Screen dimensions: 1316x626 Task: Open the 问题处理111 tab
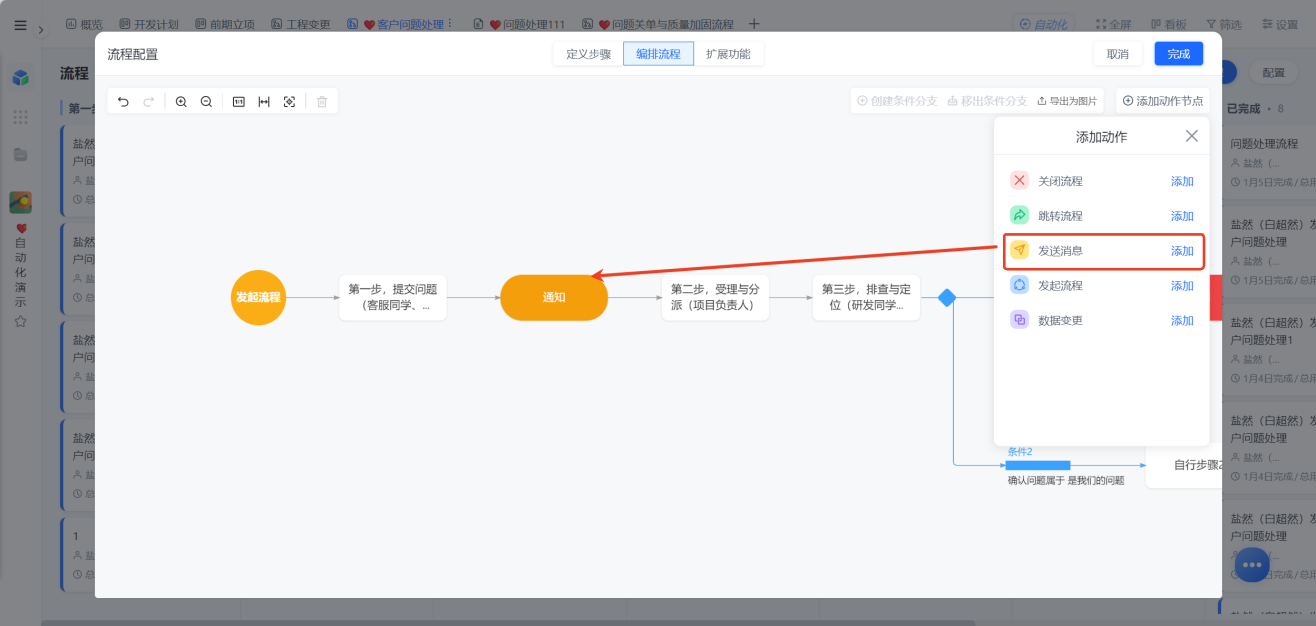(x=519, y=24)
